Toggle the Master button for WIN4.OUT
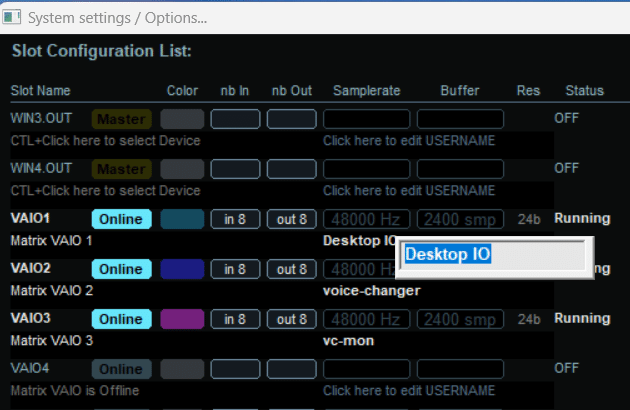The width and height of the screenshot is (630, 410). click(122, 169)
